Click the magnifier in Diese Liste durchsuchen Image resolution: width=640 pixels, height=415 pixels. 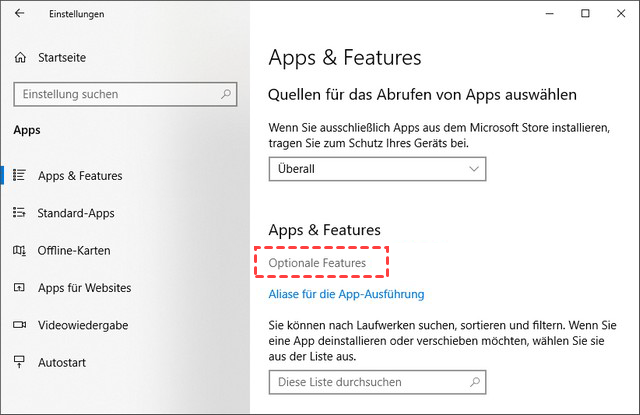pyautogui.click(x=473, y=382)
